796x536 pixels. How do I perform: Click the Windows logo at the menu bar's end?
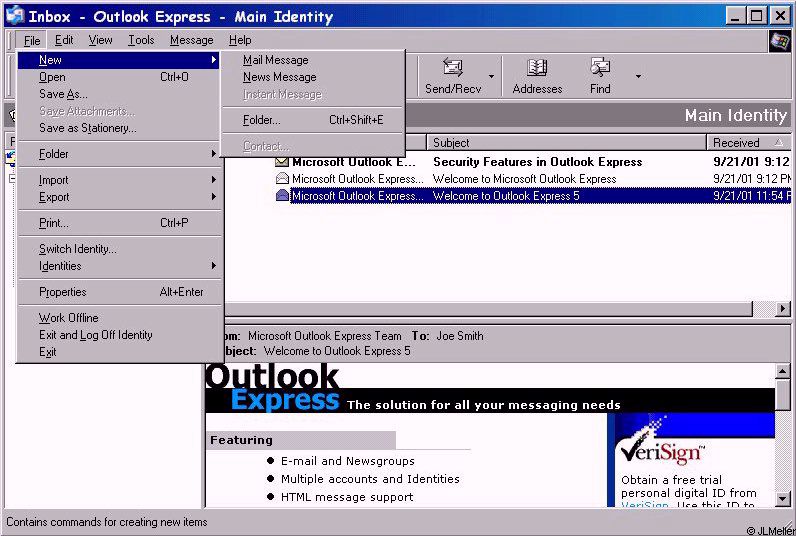(x=779, y=41)
